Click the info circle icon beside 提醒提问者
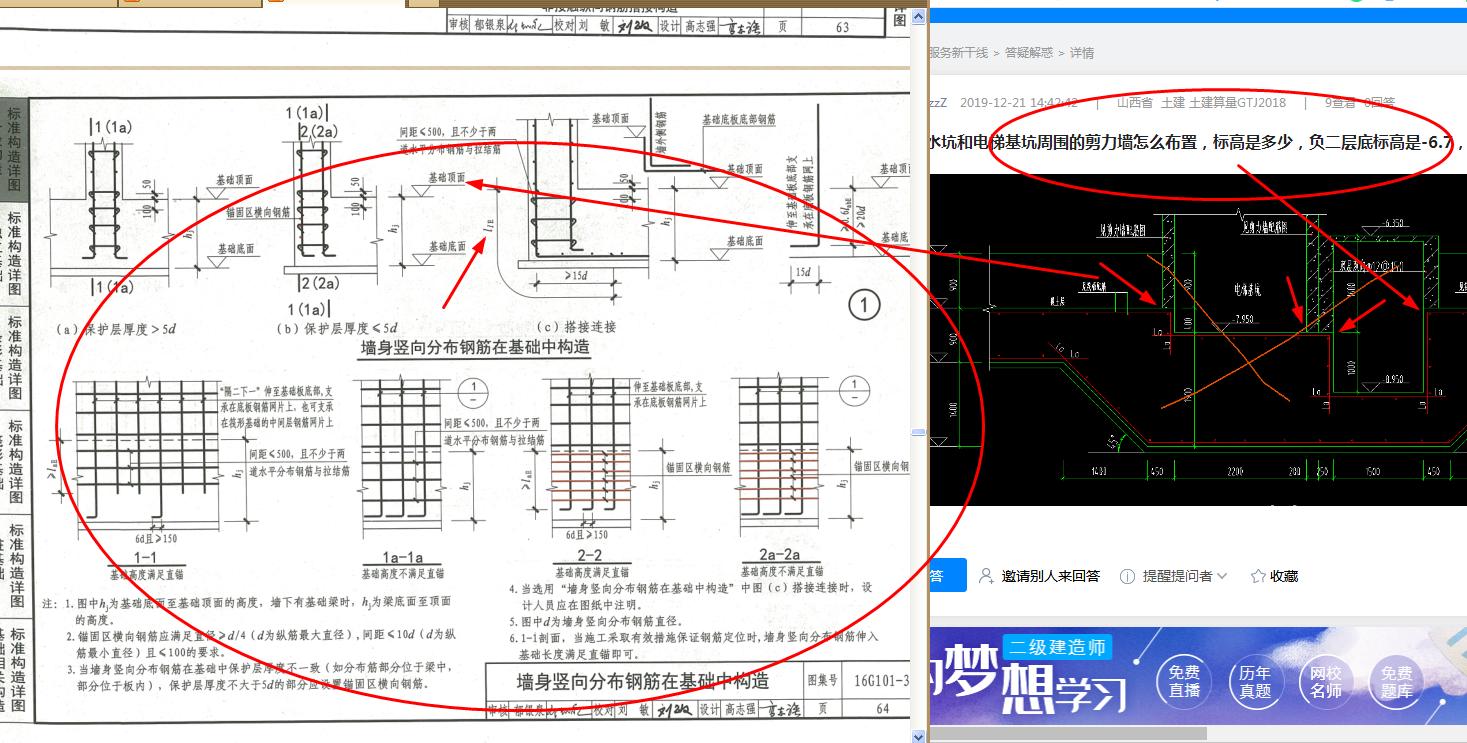This screenshot has height=743, width=1467. [x=1127, y=576]
